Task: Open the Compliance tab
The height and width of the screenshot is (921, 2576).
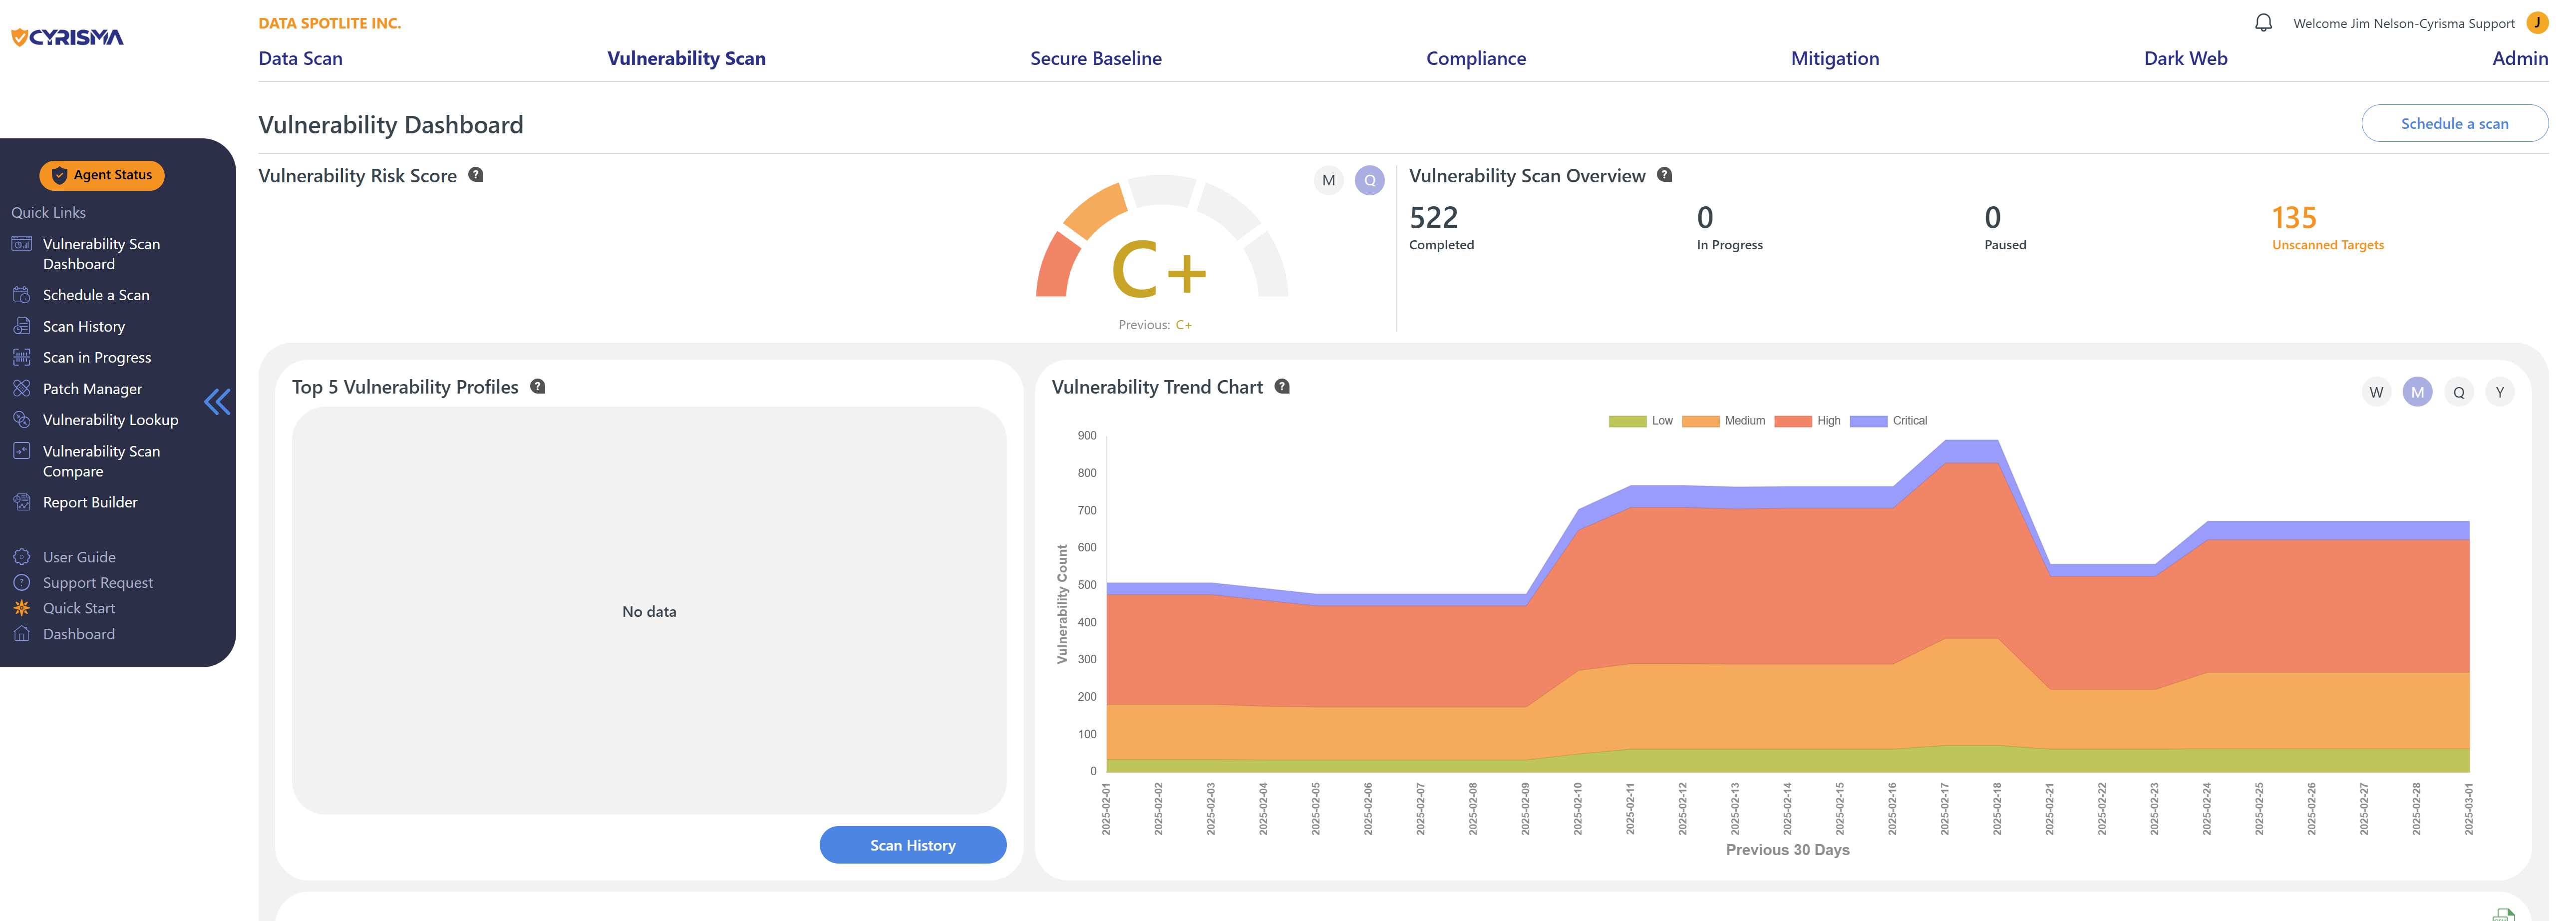Action: pos(1475,58)
